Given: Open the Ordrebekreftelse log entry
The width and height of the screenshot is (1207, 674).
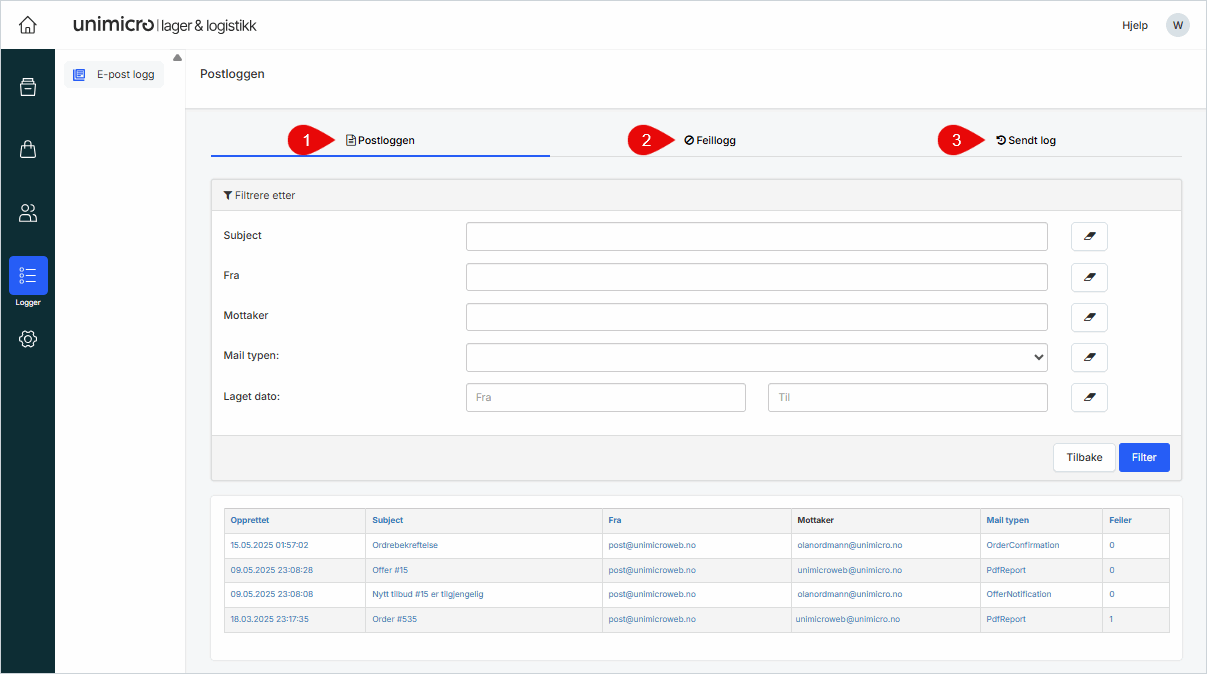Looking at the screenshot, I should [x=405, y=546].
